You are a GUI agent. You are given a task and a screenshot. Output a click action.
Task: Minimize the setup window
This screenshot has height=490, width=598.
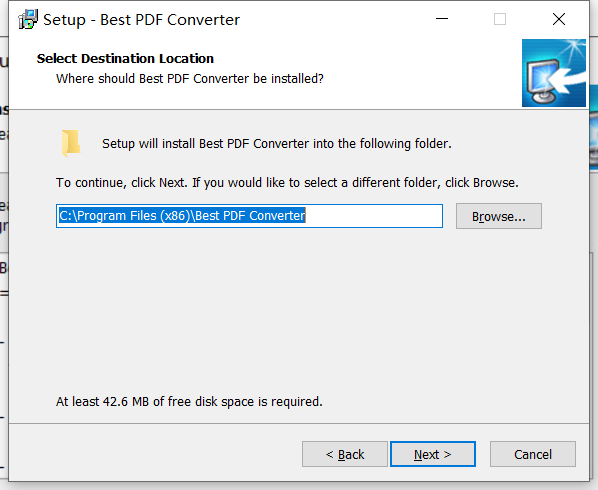click(442, 19)
